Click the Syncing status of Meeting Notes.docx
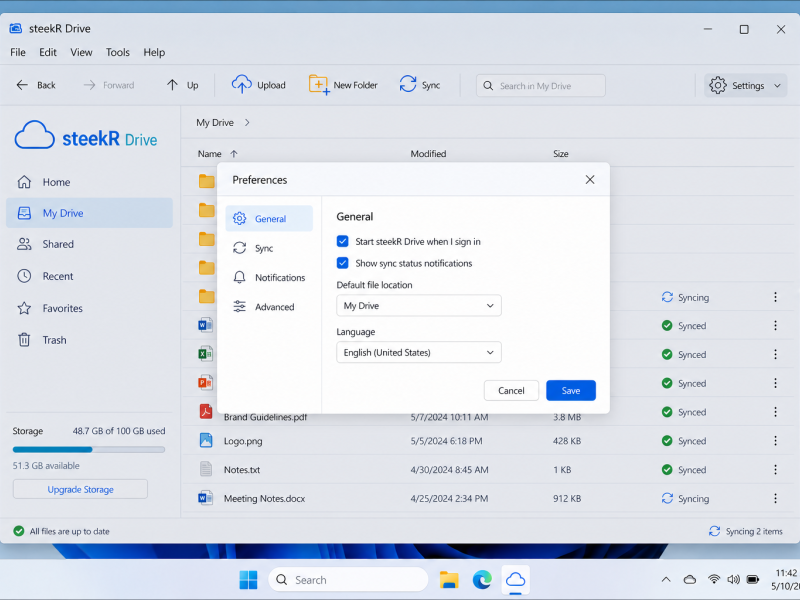The height and width of the screenshot is (600, 800). (685, 498)
